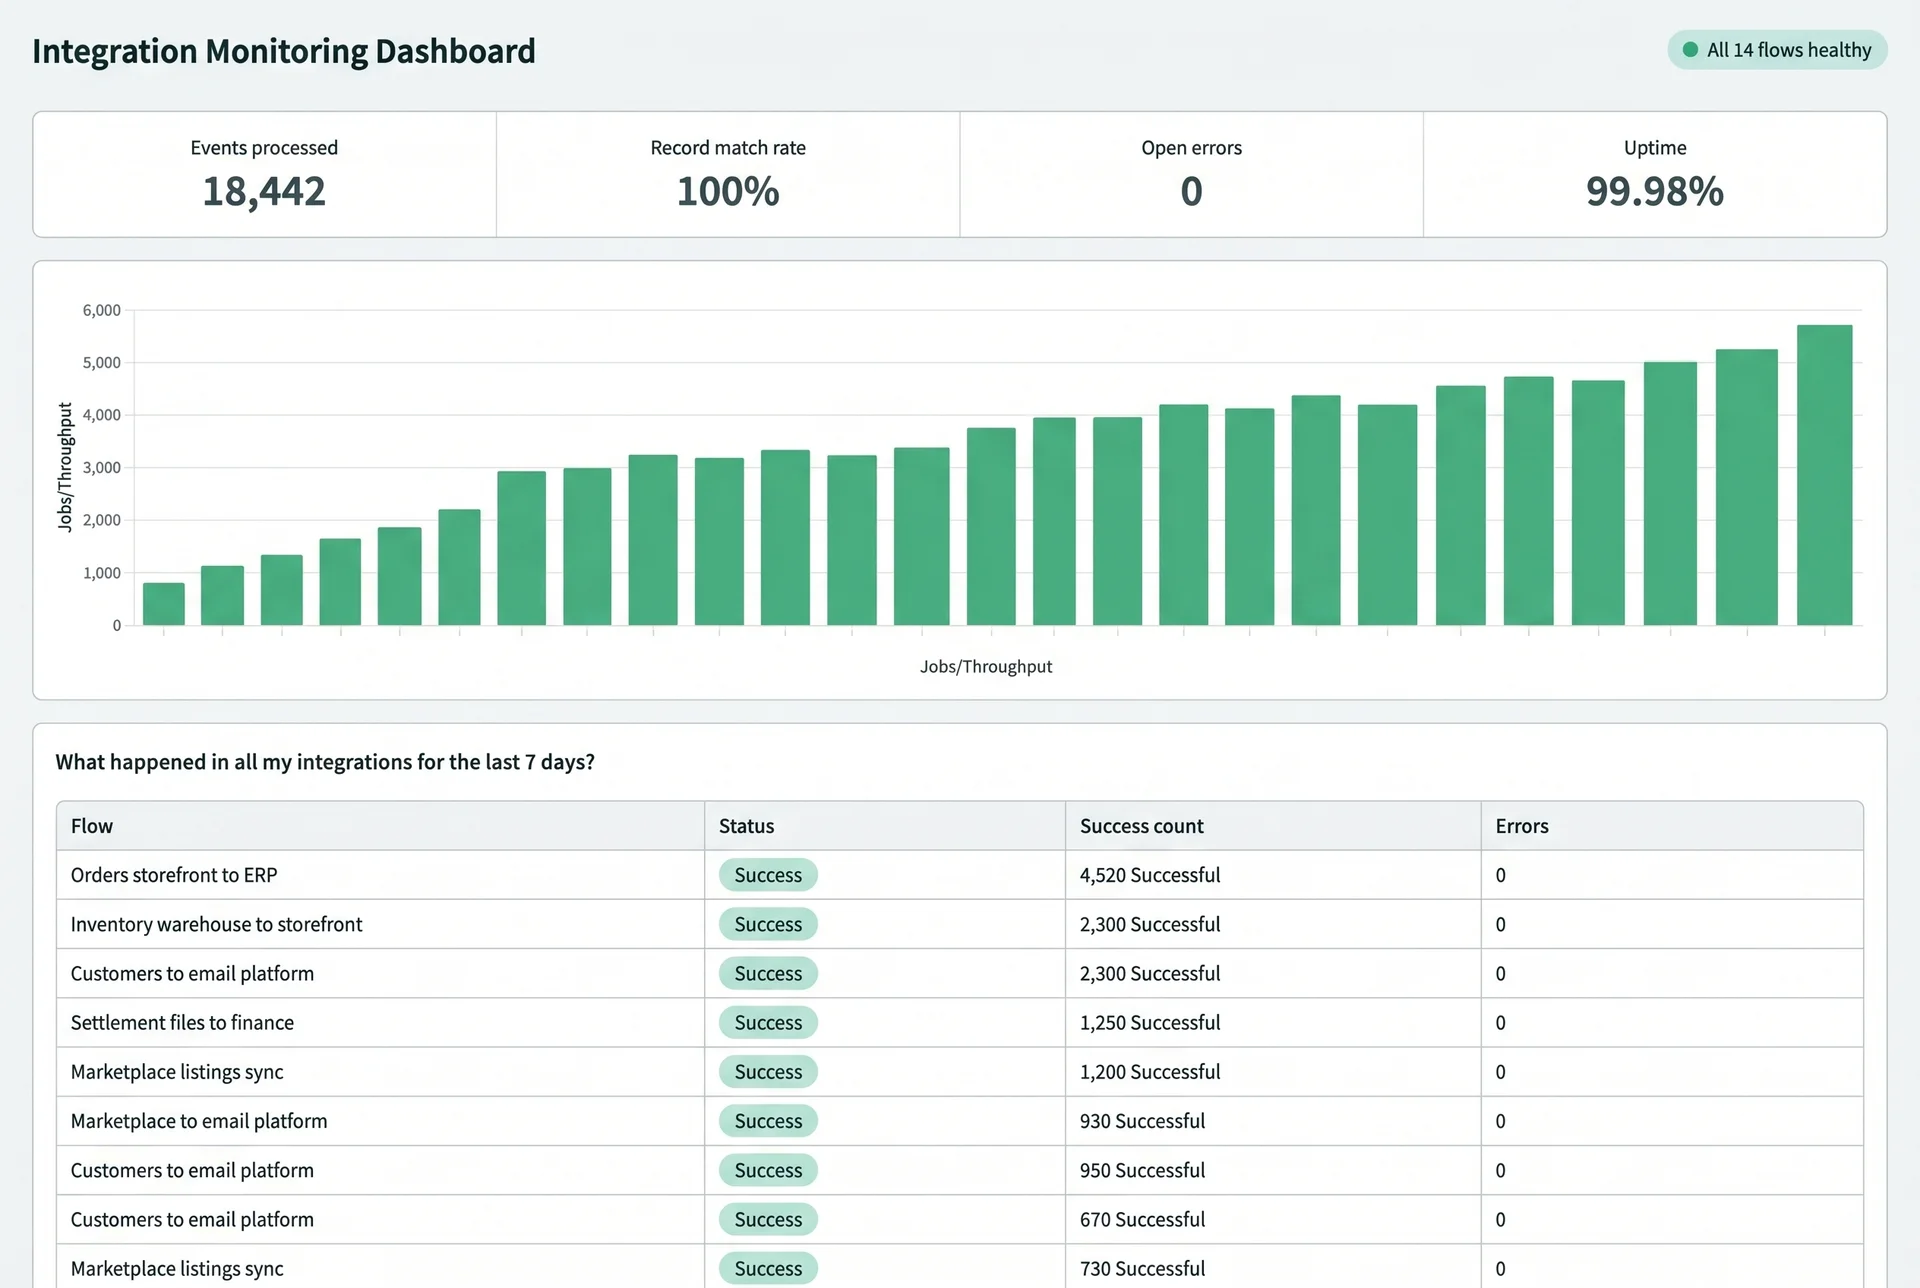The width and height of the screenshot is (1920, 1288).
Task: Click Success badge for Inventory warehouse to storefront
Action: [768, 924]
